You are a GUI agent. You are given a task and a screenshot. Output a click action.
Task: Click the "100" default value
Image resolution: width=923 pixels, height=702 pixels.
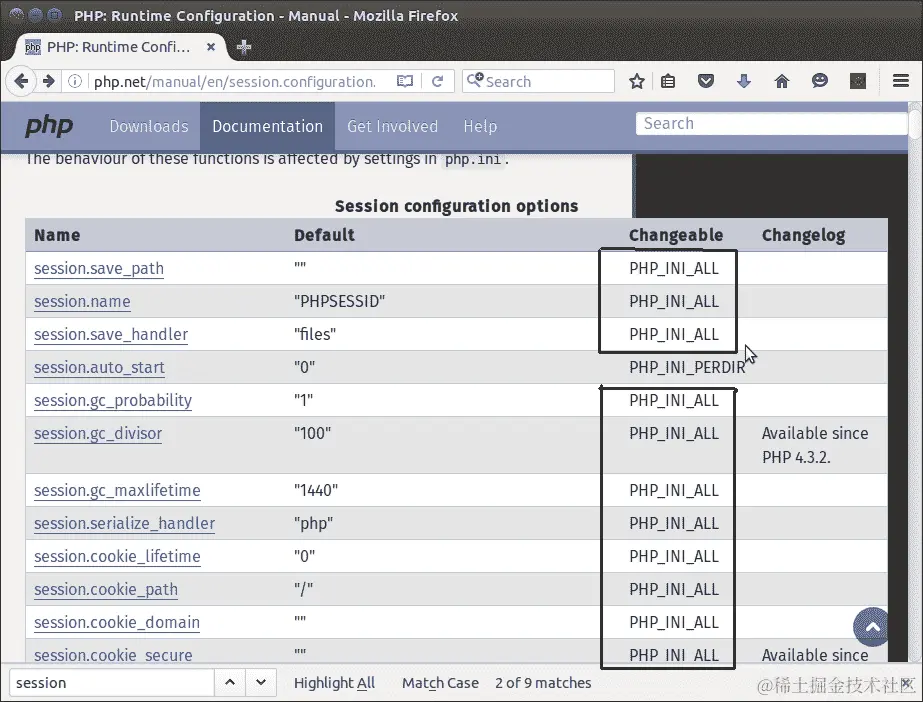tap(313, 433)
